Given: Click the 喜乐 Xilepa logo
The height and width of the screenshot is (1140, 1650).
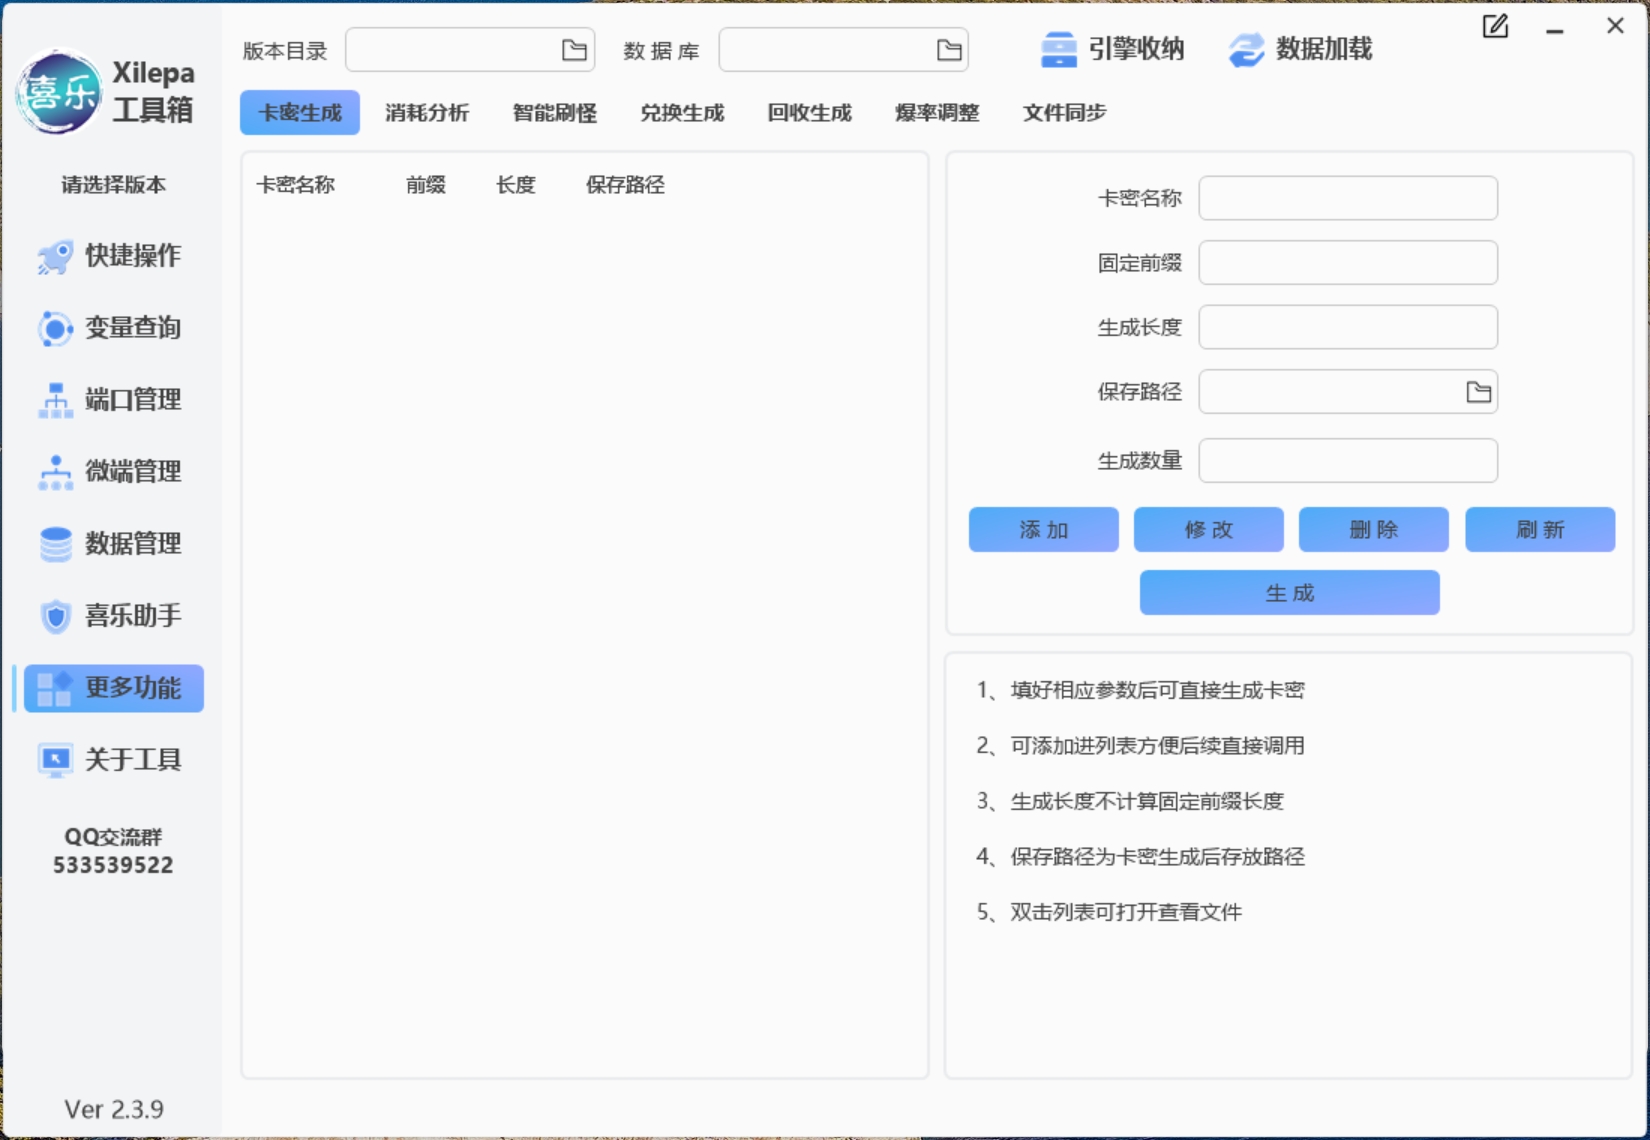Looking at the screenshot, I should [x=59, y=92].
